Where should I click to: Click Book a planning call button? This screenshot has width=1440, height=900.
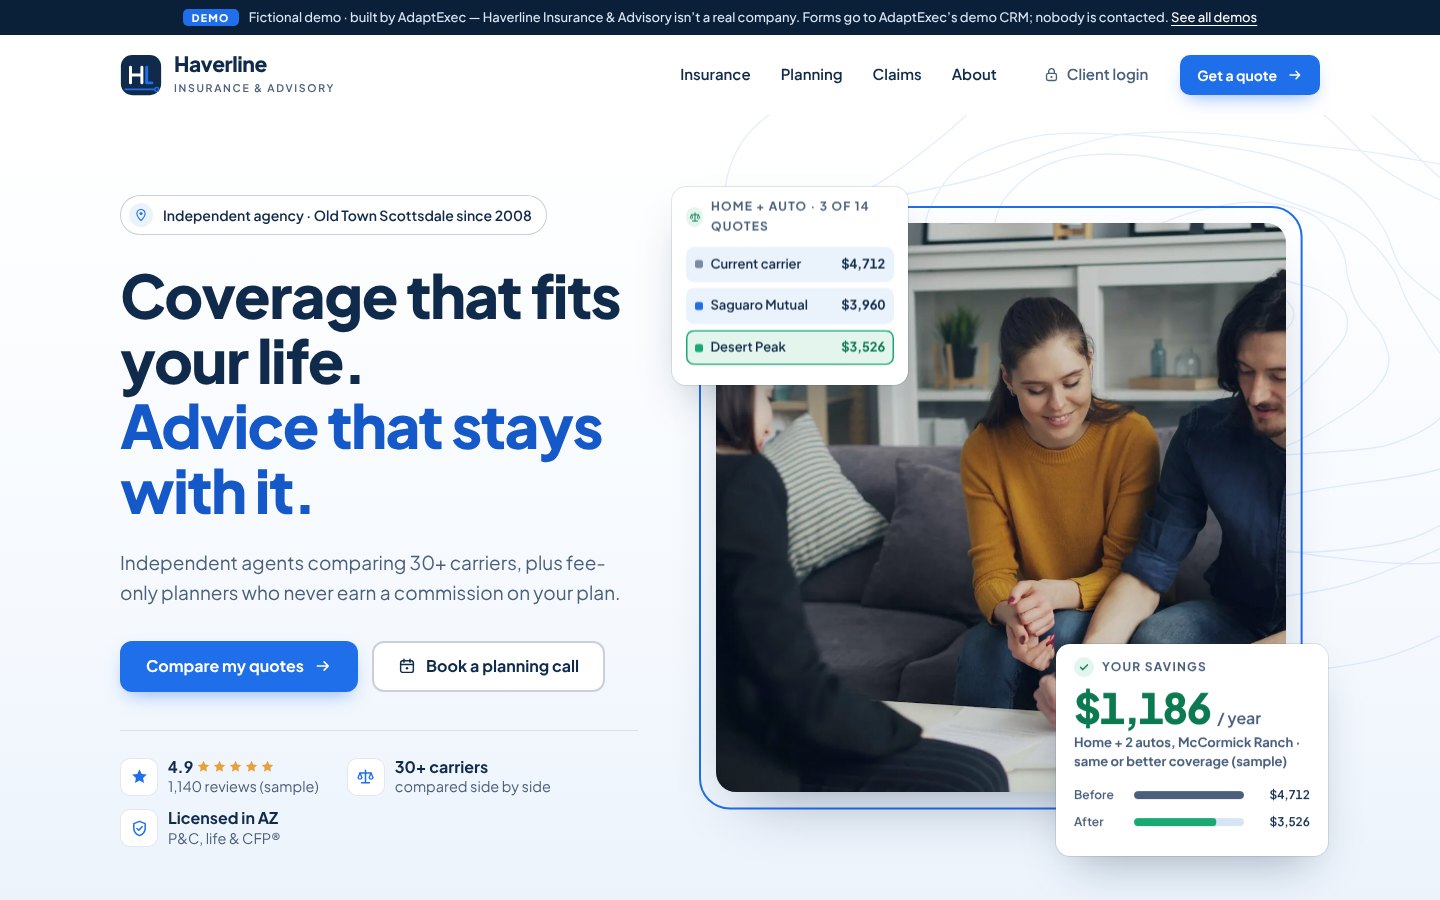[488, 666]
